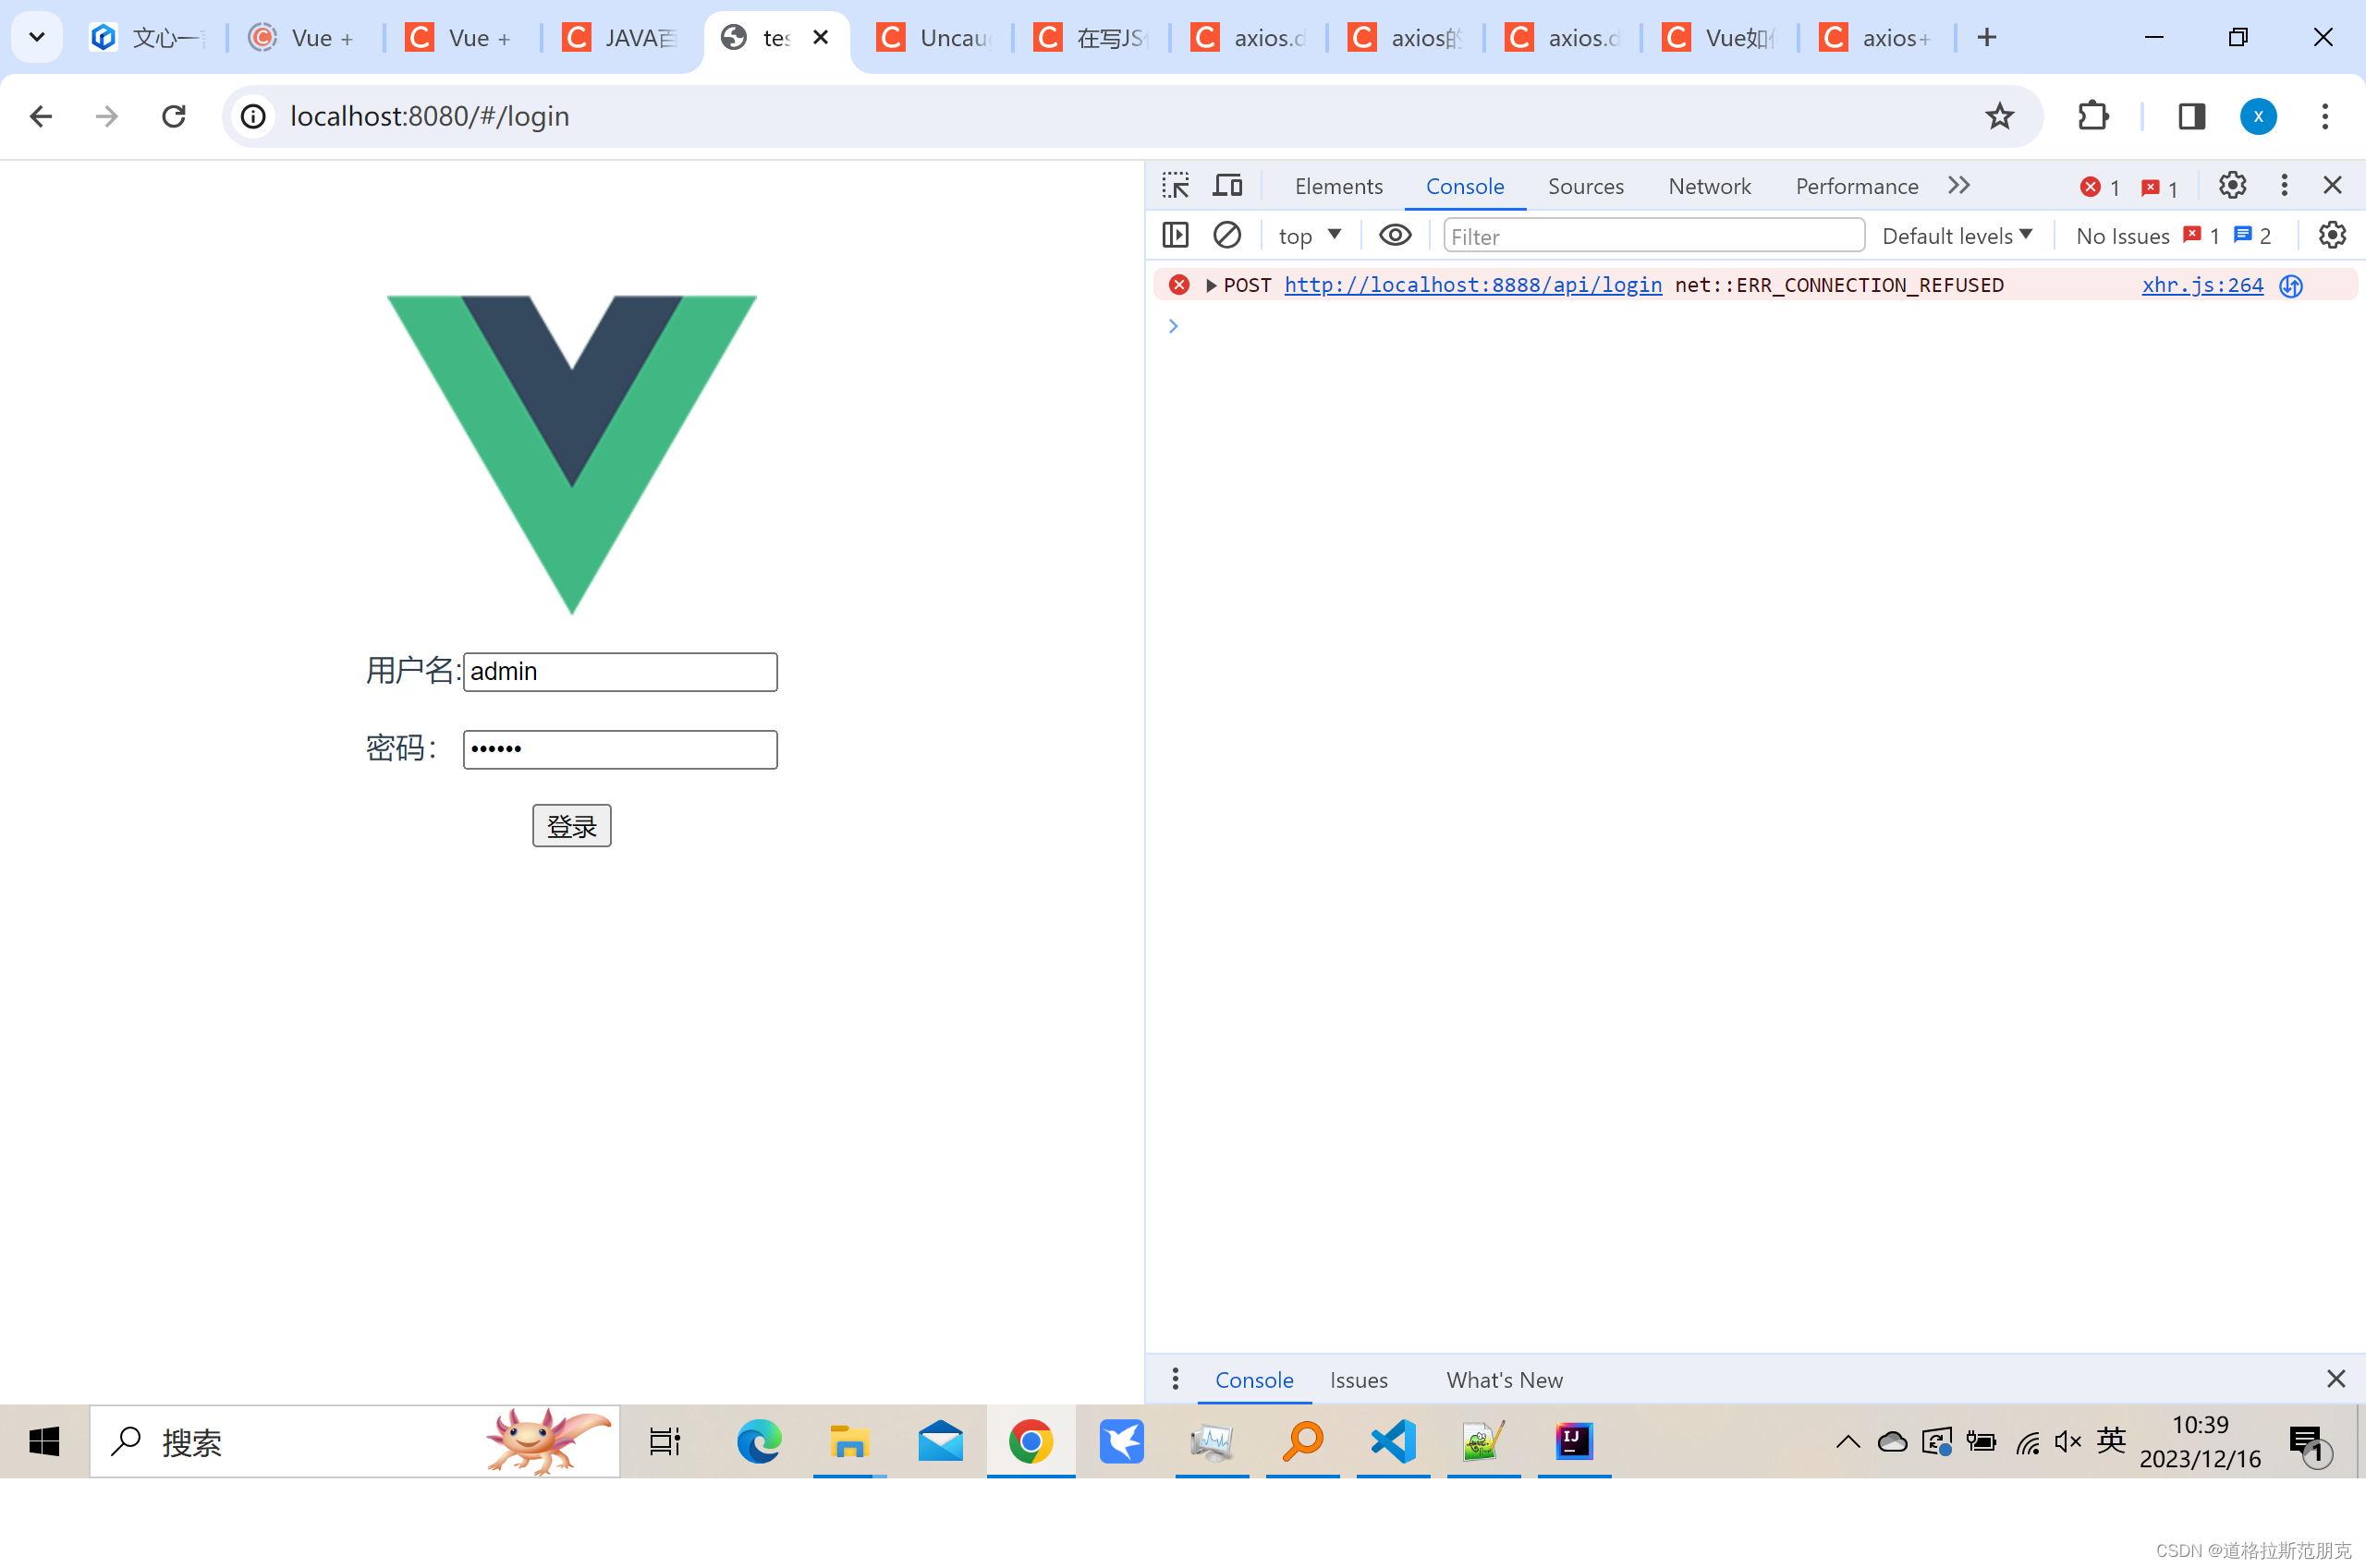Show hidden system tray icons chevron
This screenshot has width=2366, height=1568.
coord(1847,1441)
